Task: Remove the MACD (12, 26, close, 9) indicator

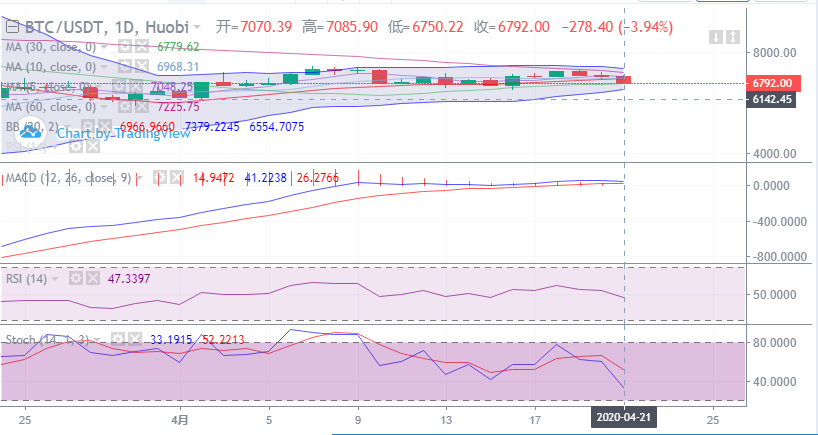Action: pyautogui.click(x=177, y=178)
